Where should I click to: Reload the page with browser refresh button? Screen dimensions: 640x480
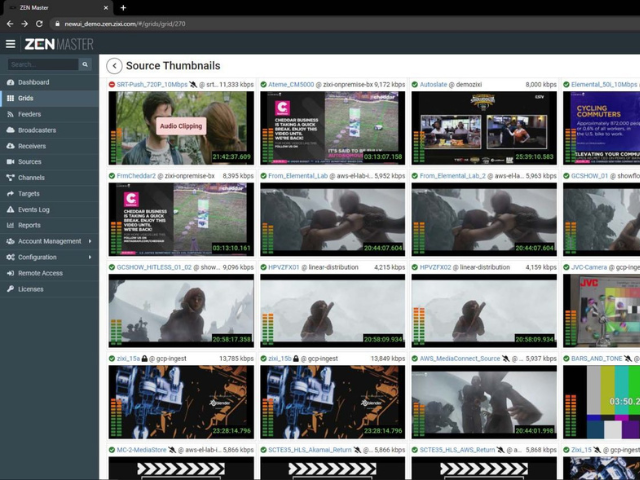pos(39,24)
